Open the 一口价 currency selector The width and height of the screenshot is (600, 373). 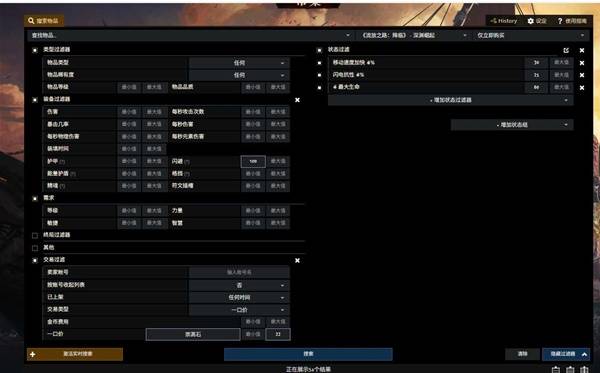pyautogui.click(x=193, y=334)
